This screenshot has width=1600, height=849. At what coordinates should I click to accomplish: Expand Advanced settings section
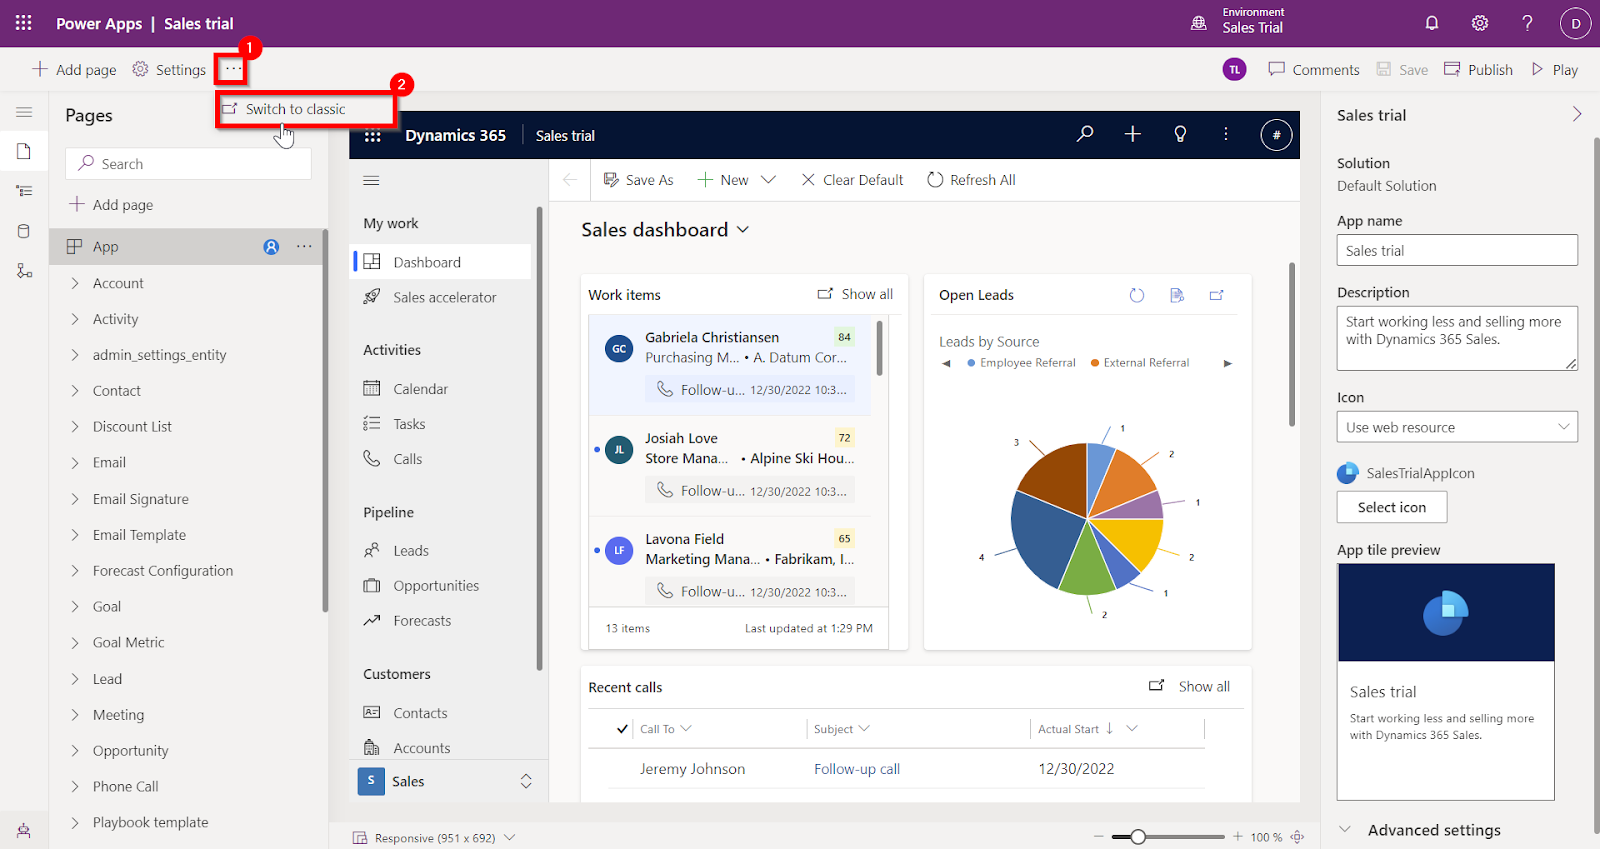[1345, 829]
